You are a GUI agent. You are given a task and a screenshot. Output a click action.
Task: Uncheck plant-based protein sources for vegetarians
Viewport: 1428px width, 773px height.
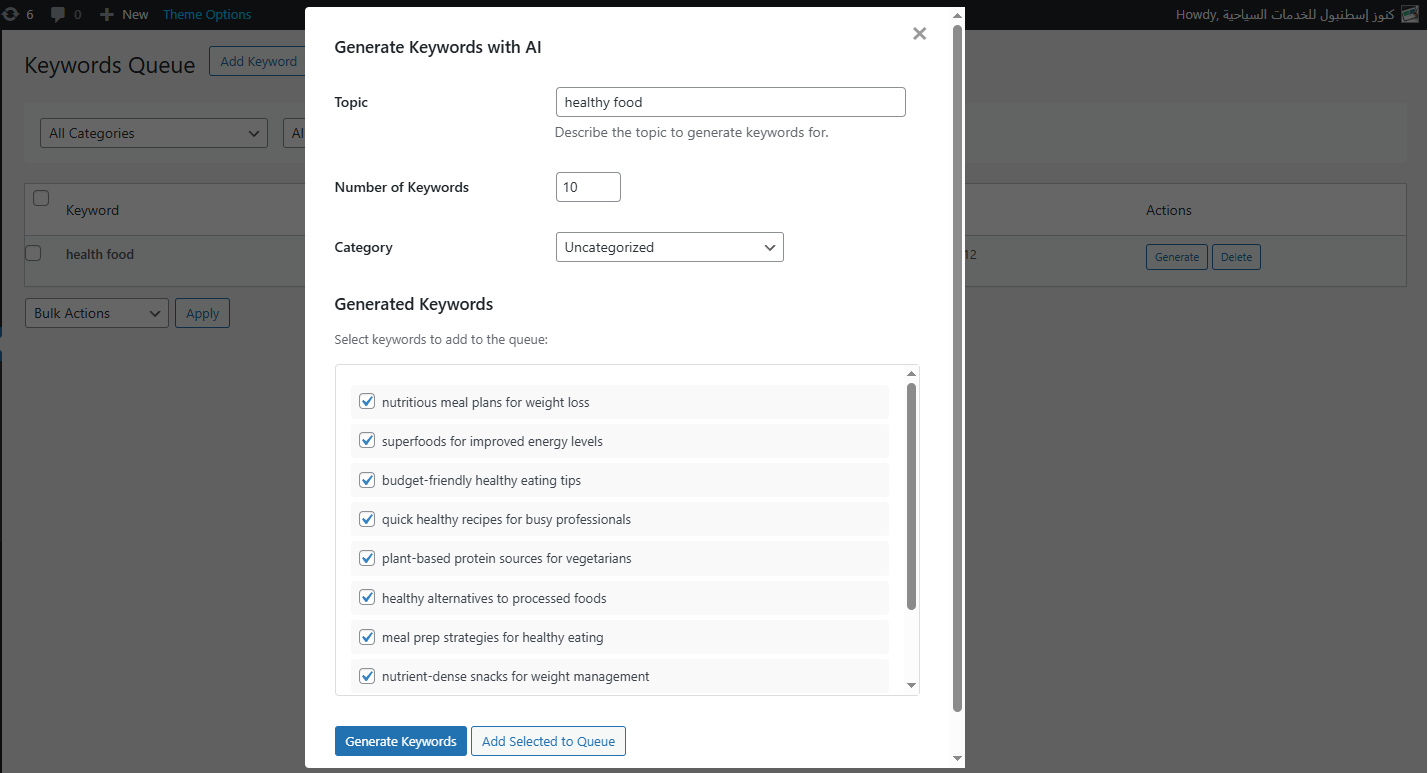pos(367,558)
